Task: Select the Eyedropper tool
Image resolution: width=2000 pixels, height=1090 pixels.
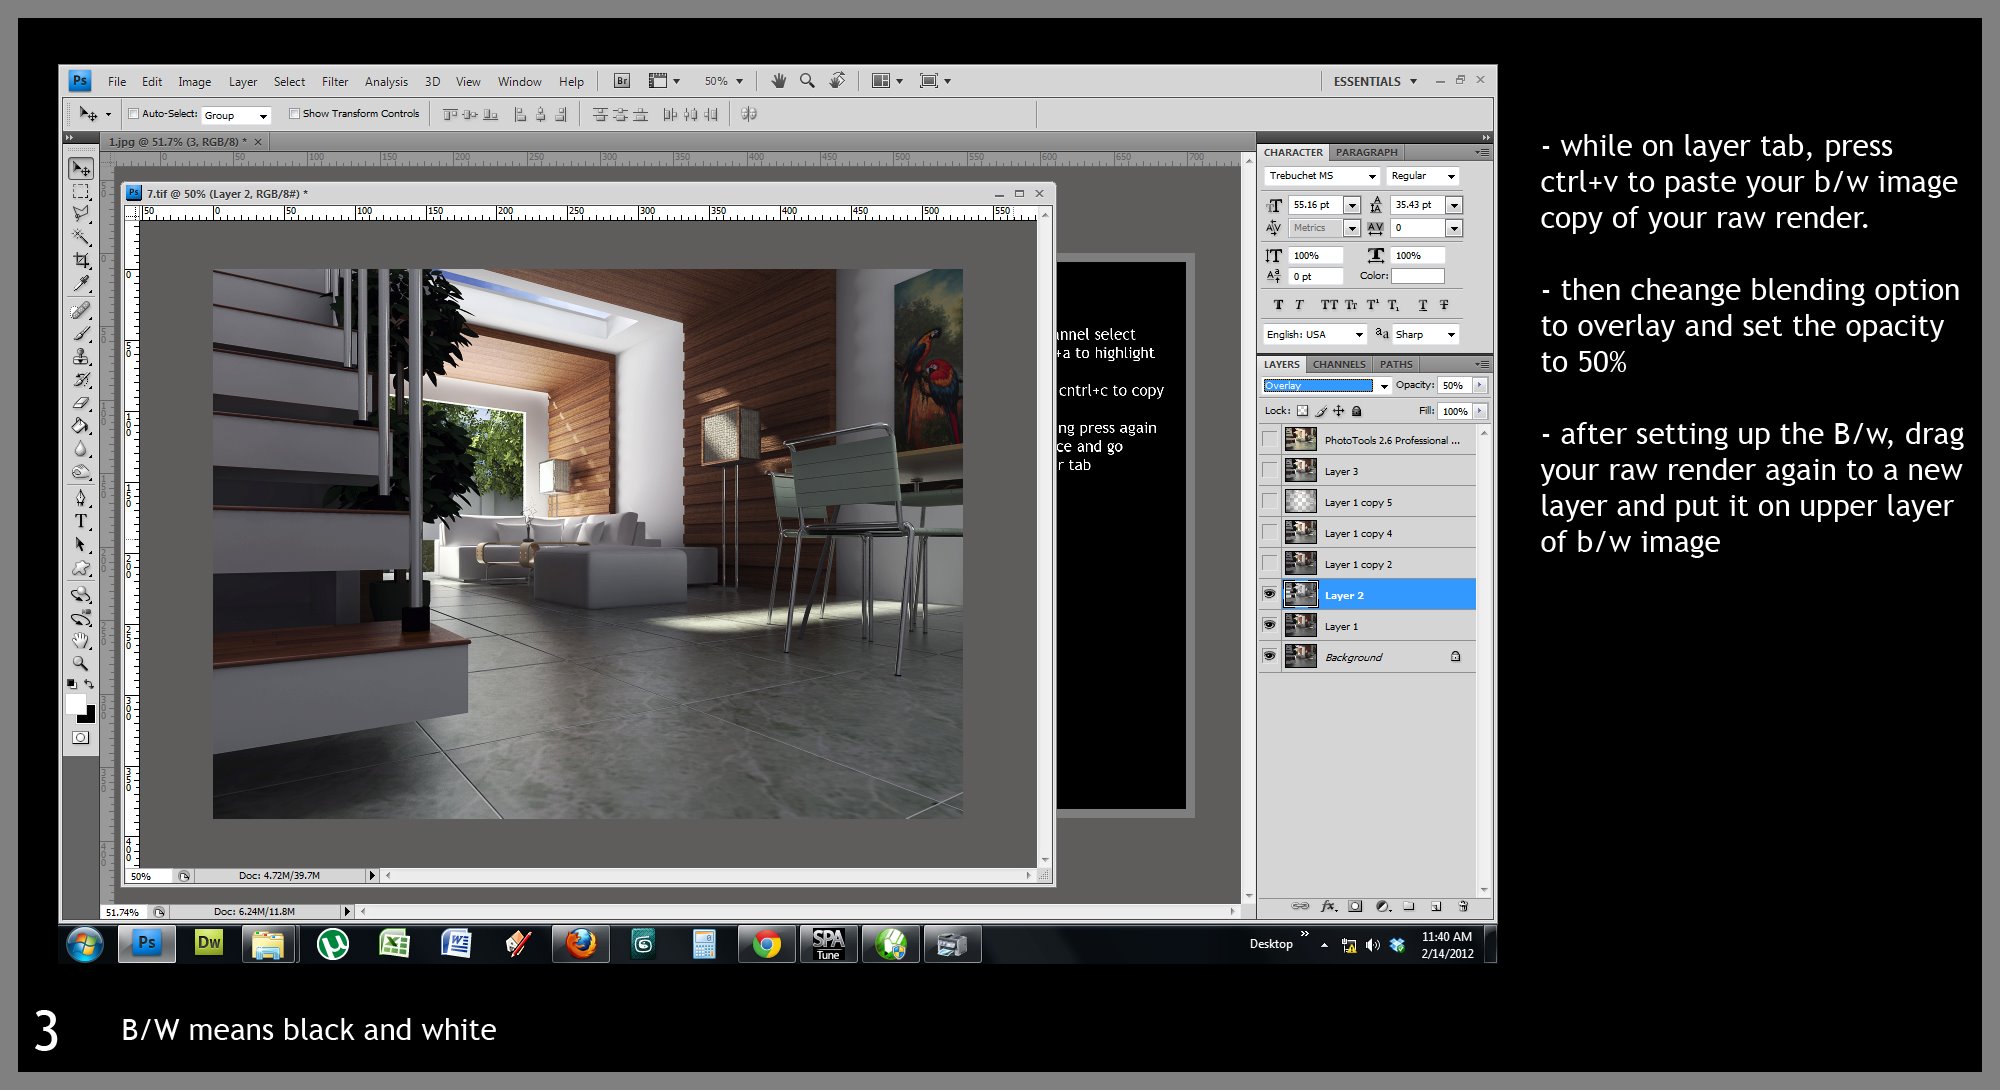Action: pos(81,285)
